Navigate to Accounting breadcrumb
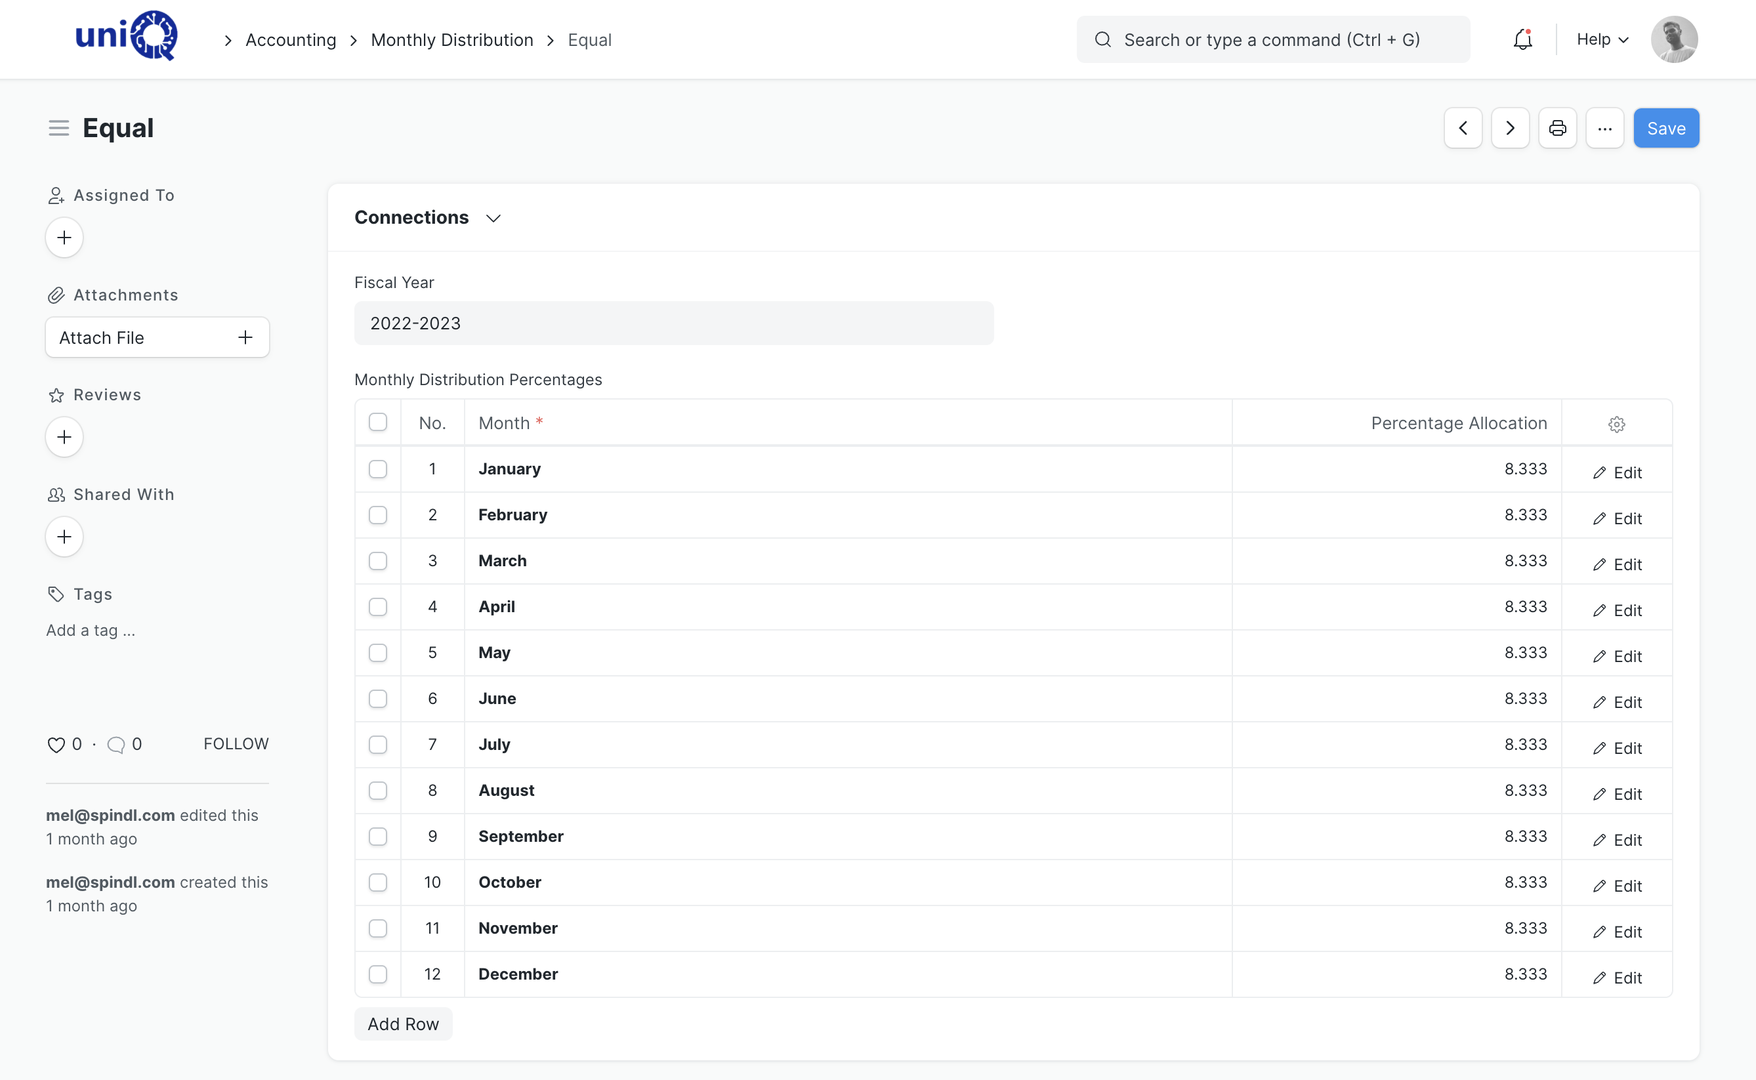Image resolution: width=1756 pixels, height=1080 pixels. 291,40
